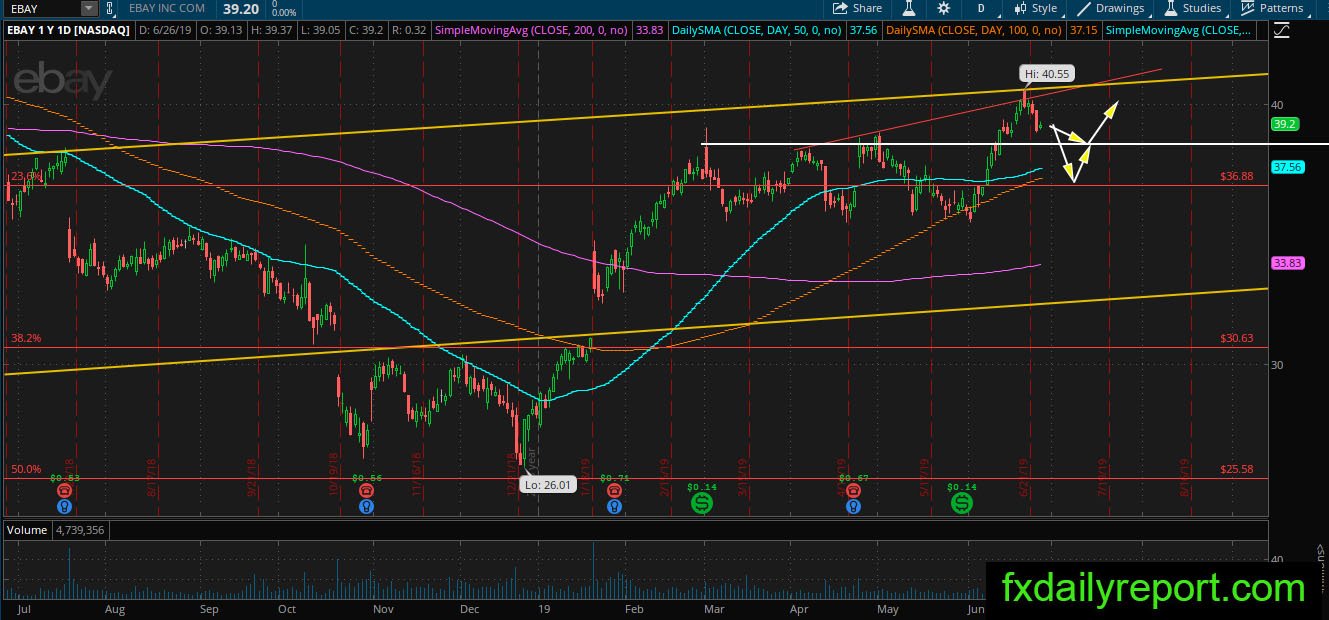This screenshot has height=620, width=1329.
Task: Open chart settings gear
Action: coord(943,8)
